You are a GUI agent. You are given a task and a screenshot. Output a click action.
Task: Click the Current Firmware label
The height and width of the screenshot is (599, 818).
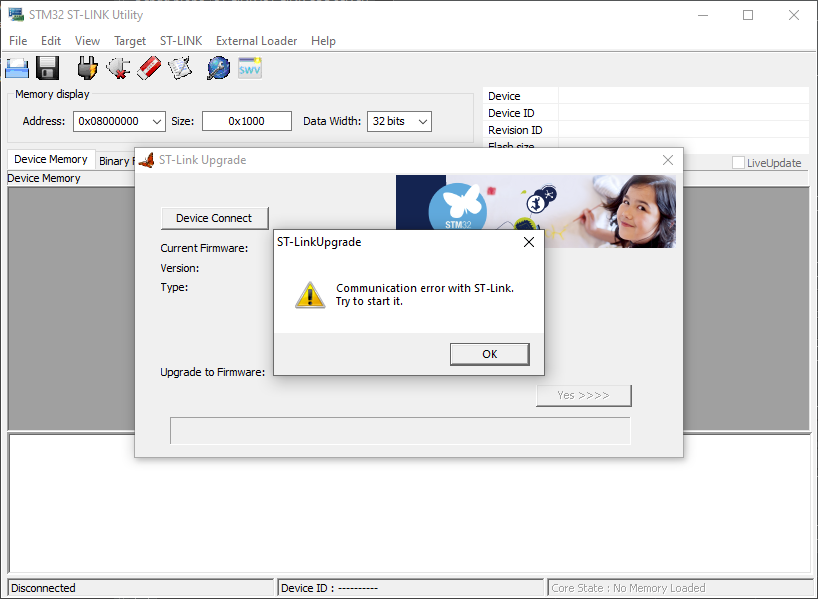click(x=204, y=248)
